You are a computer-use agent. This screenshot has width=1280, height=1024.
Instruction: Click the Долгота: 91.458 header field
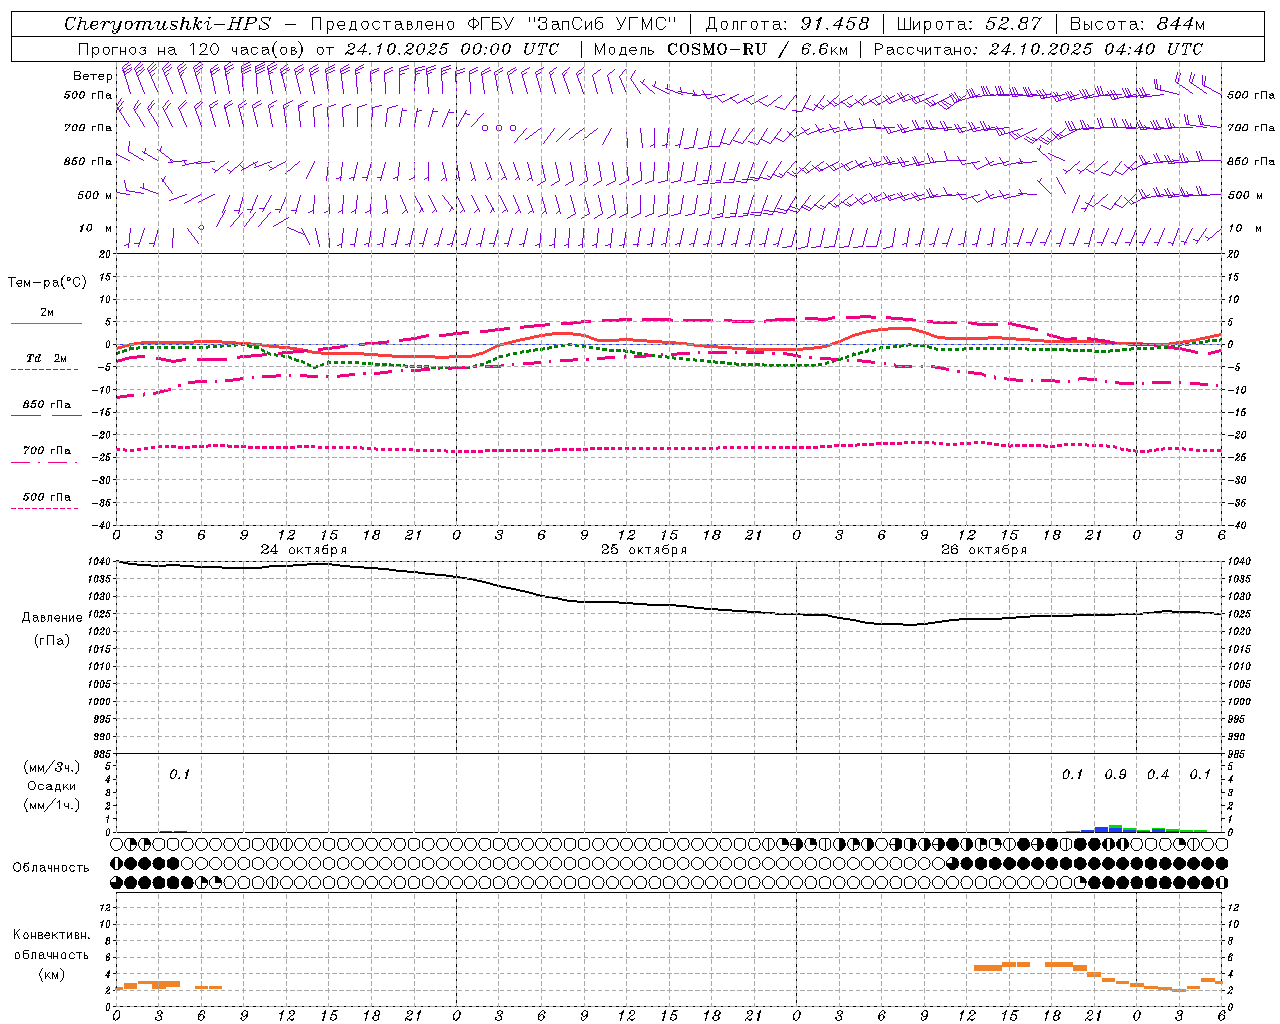click(787, 24)
